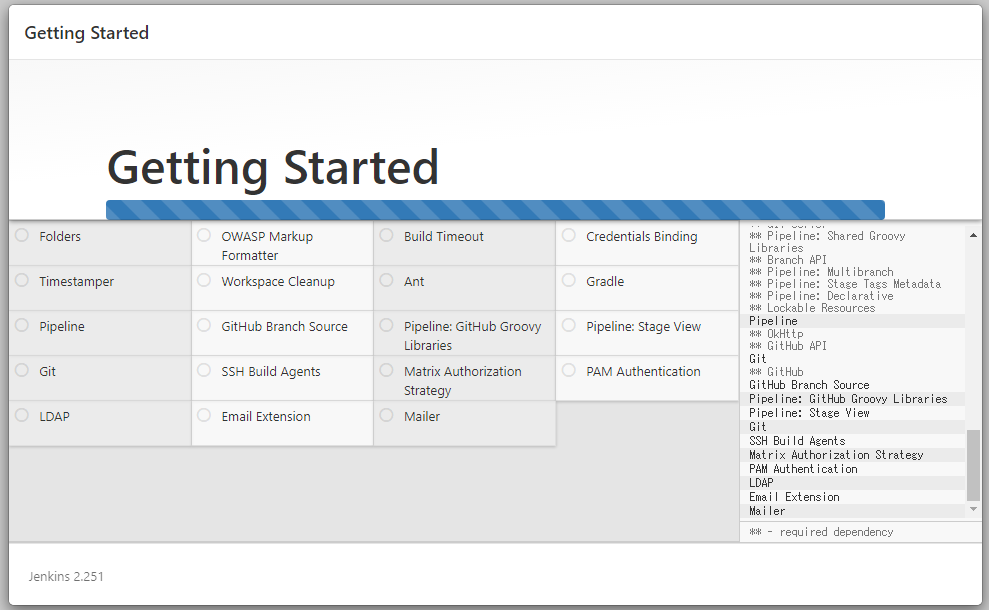Screen dimensions: 989x610
Task: Click the install log scrollbar thumb
Action: [x=973, y=466]
